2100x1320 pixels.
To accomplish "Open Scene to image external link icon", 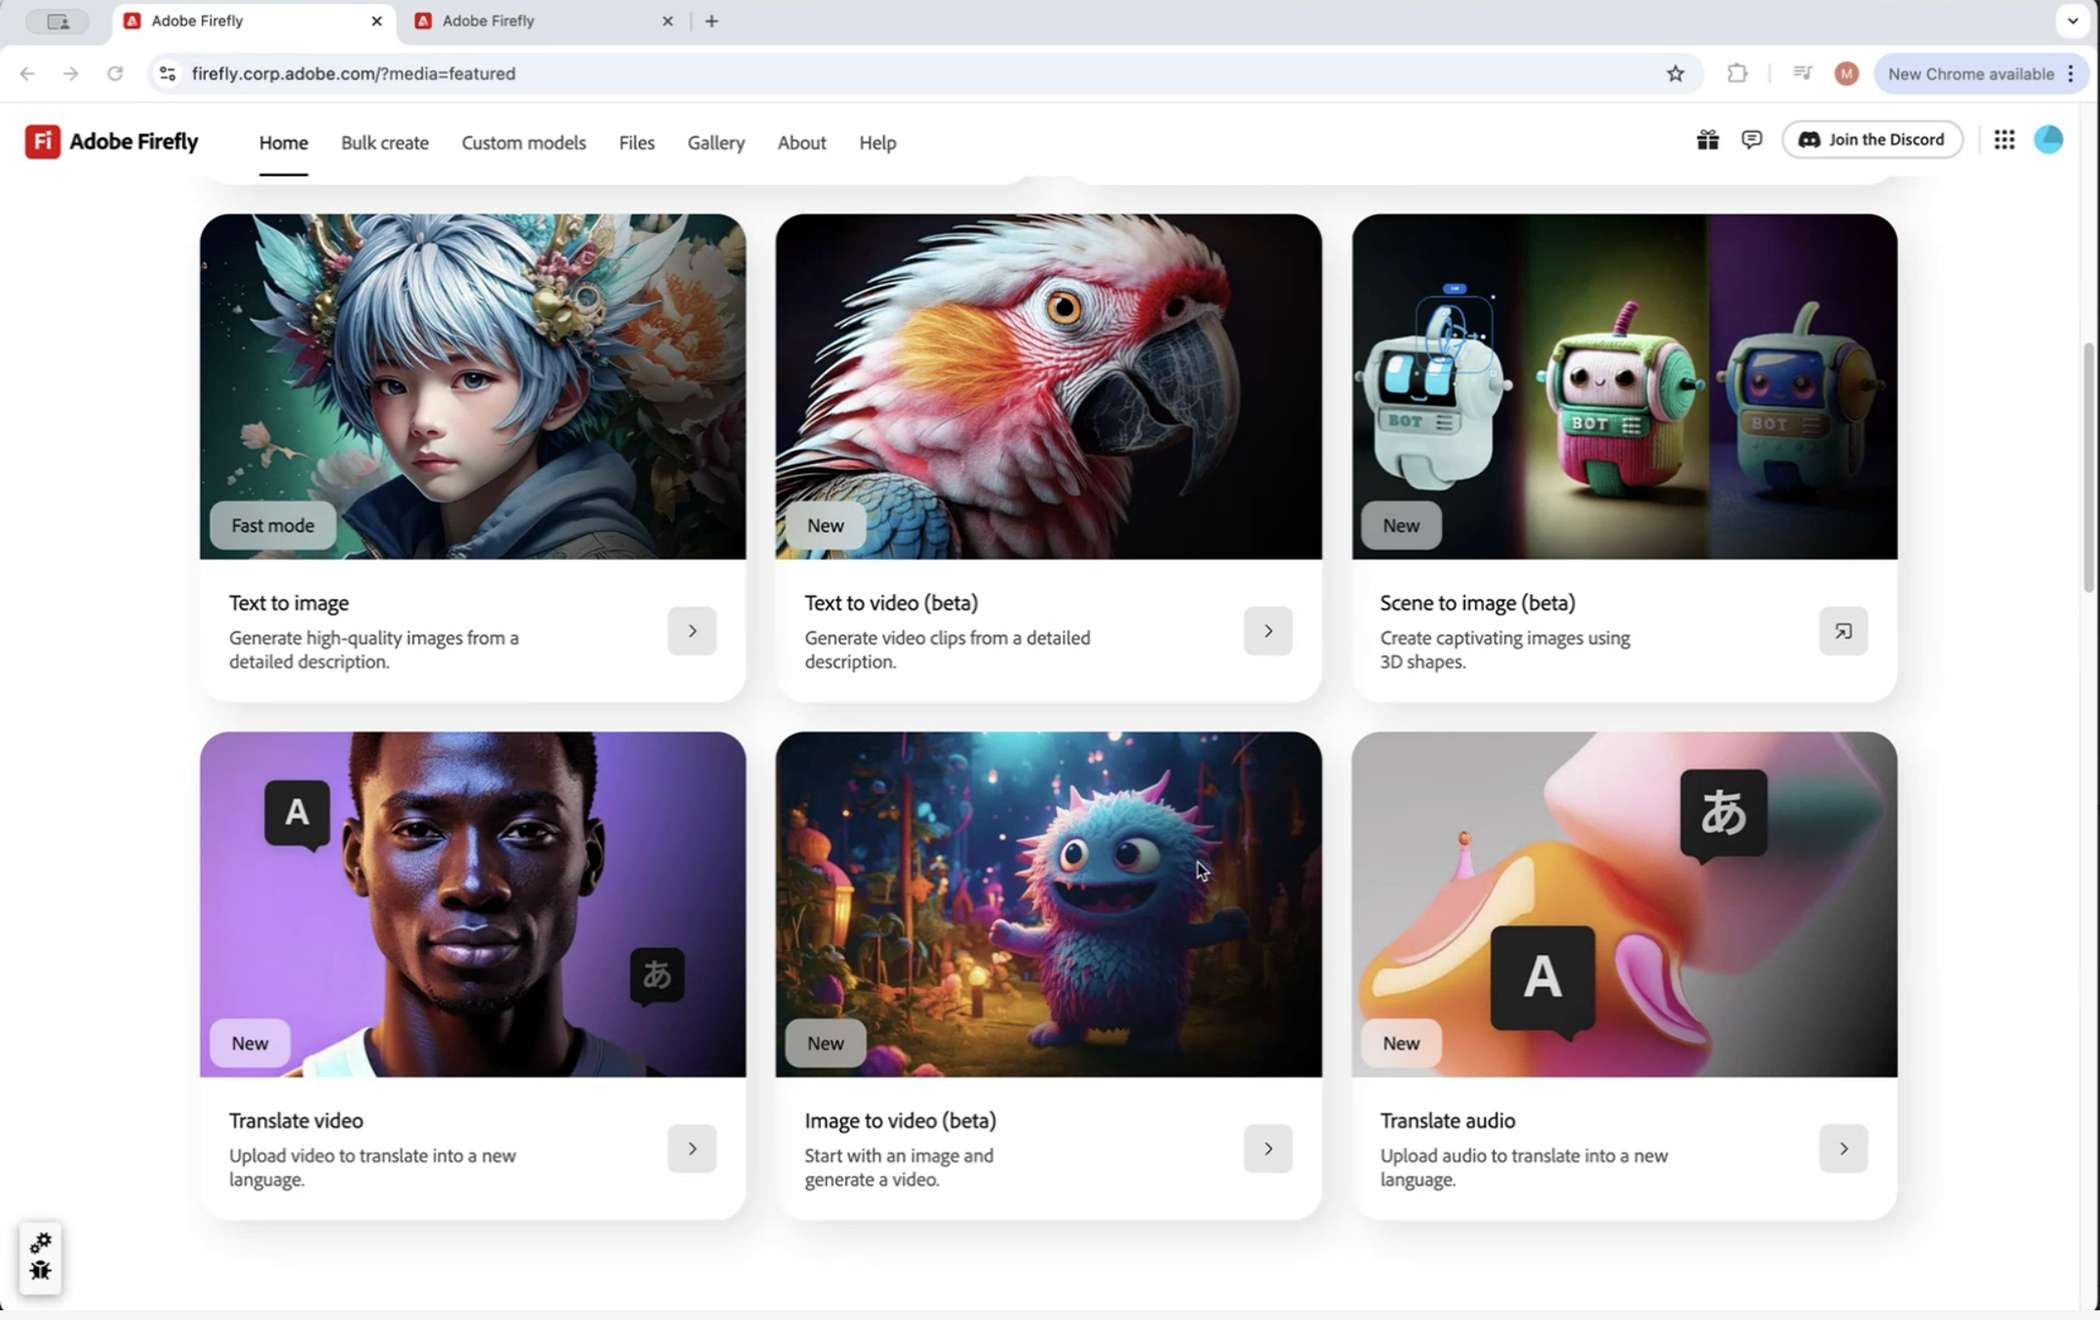I will click(x=1843, y=631).
